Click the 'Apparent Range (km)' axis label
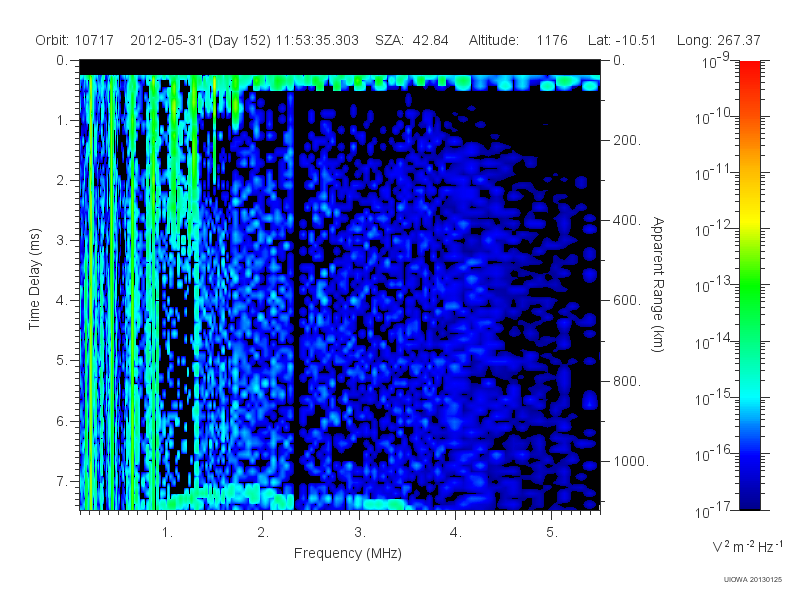 coord(658,284)
